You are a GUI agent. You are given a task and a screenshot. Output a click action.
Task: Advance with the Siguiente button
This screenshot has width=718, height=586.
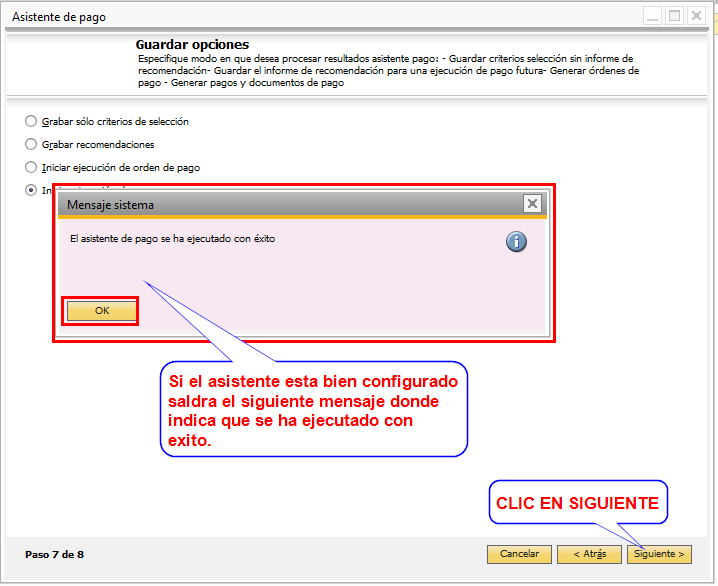click(x=659, y=554)
